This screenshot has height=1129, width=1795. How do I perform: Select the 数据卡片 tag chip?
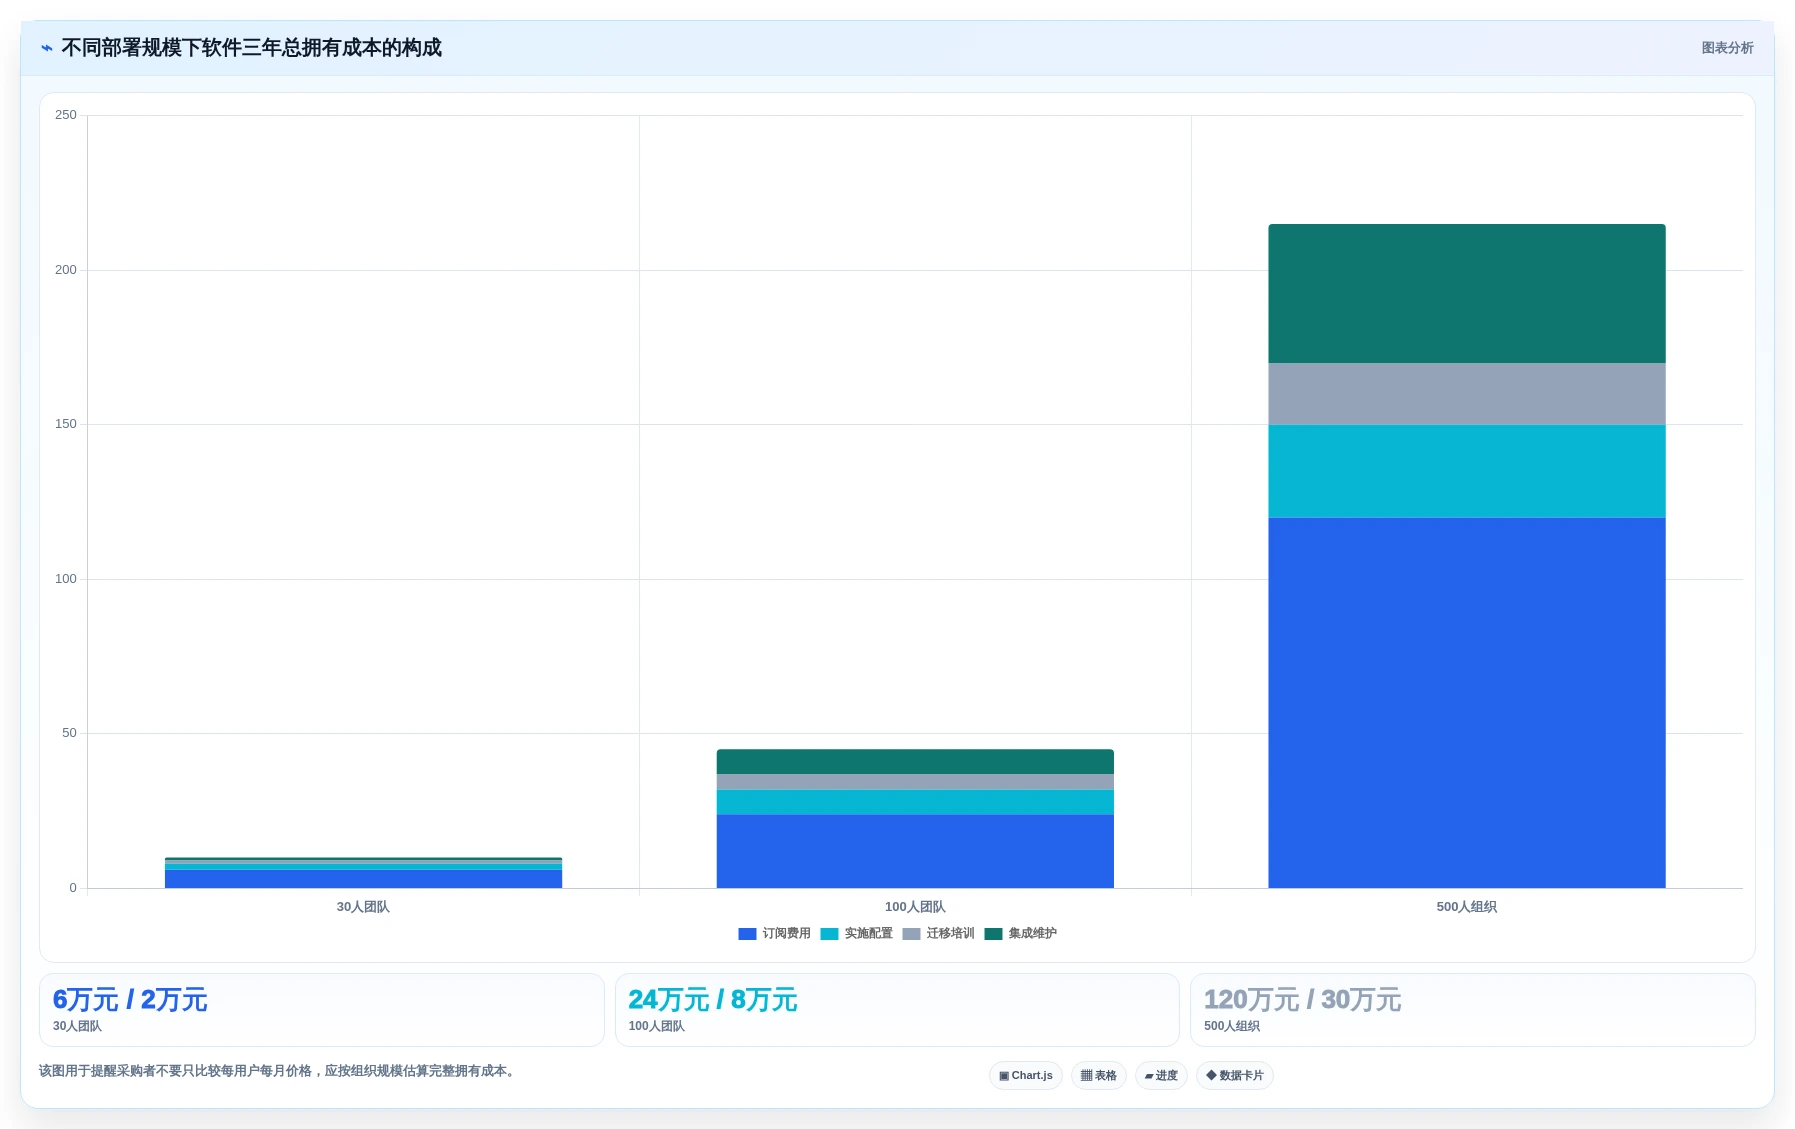click(1235, 1076)
